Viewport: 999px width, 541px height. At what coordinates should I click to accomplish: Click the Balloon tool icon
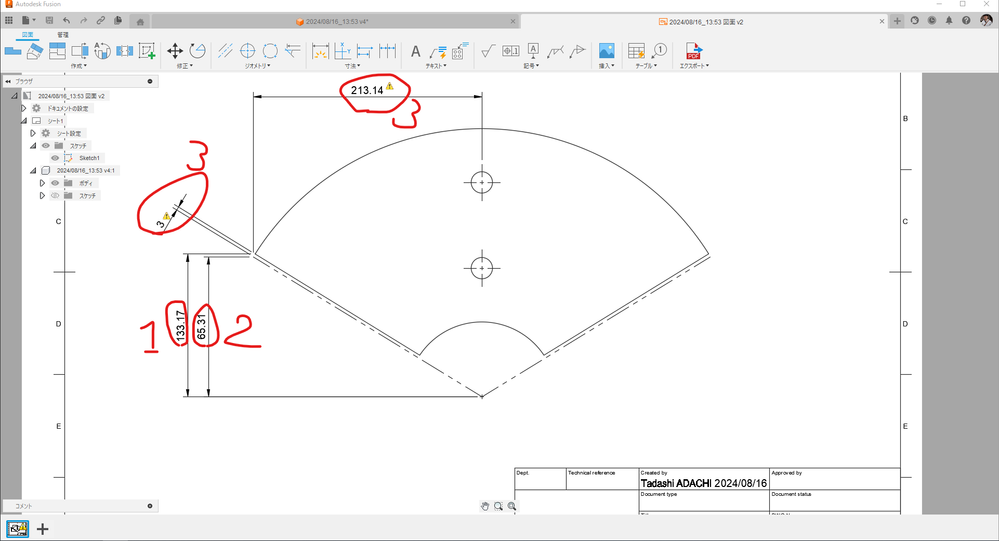pyautogui.click(x=659, y=50)
